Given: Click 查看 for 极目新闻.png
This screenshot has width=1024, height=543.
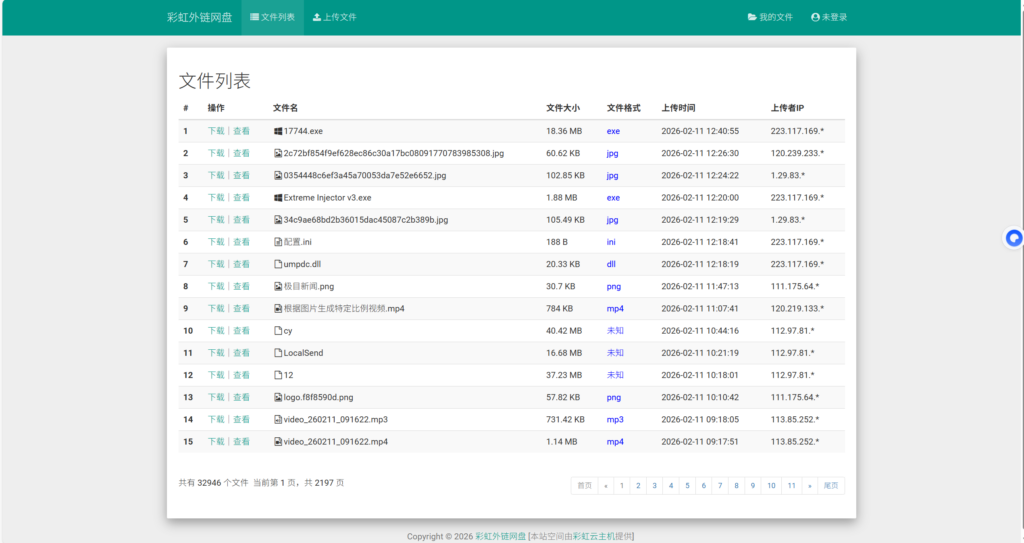Looking at the screenshot, I should coord(242,287).
